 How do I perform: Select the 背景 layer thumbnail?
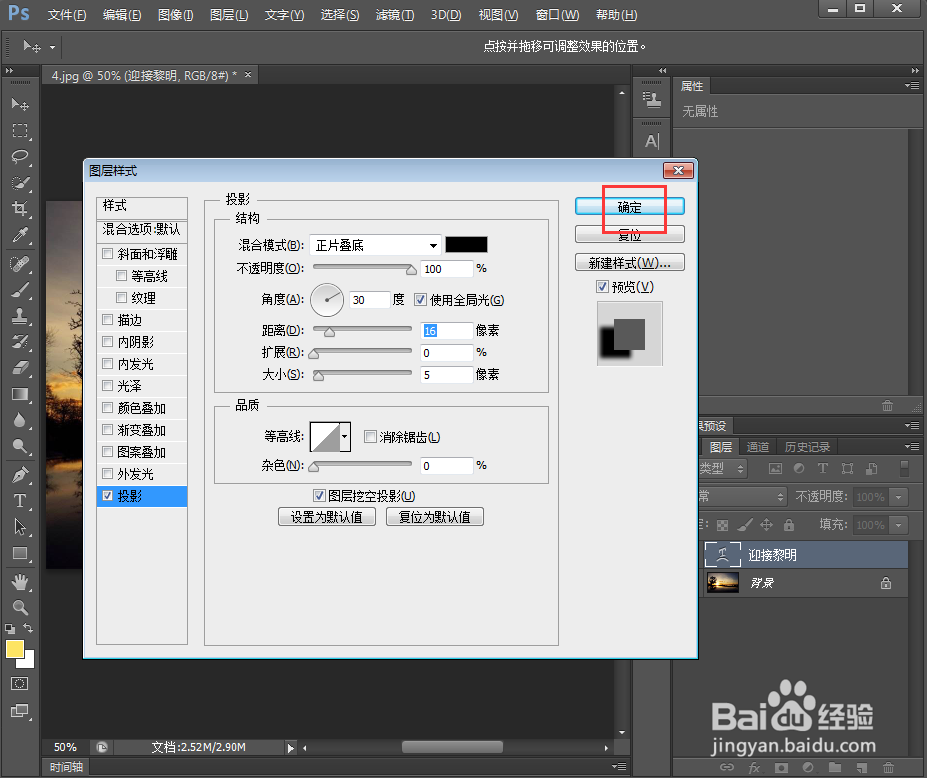pos(723,582)
